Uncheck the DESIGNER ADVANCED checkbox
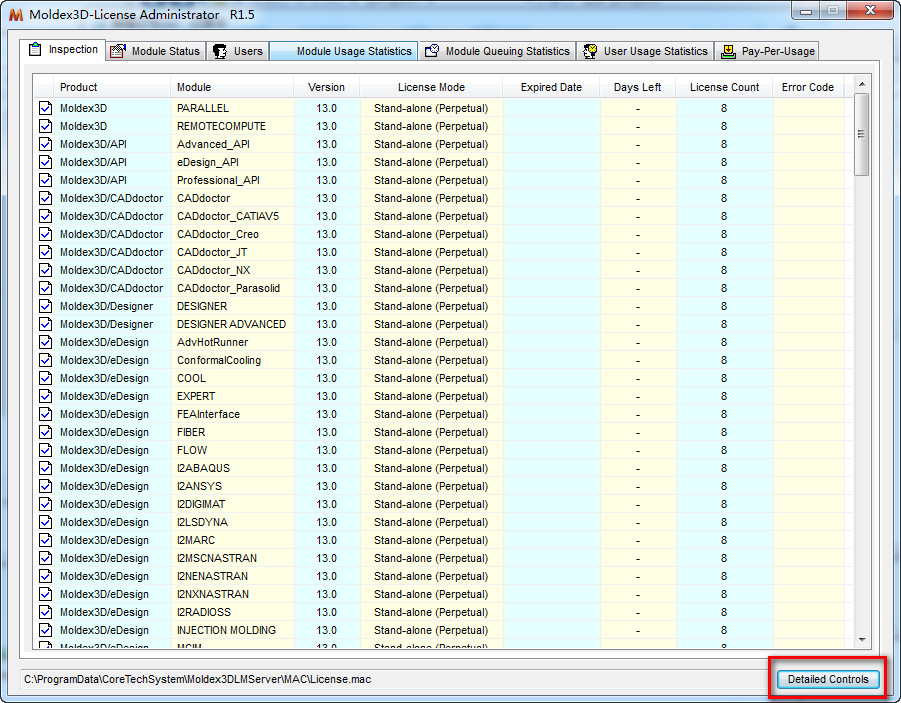 point(45,324)
